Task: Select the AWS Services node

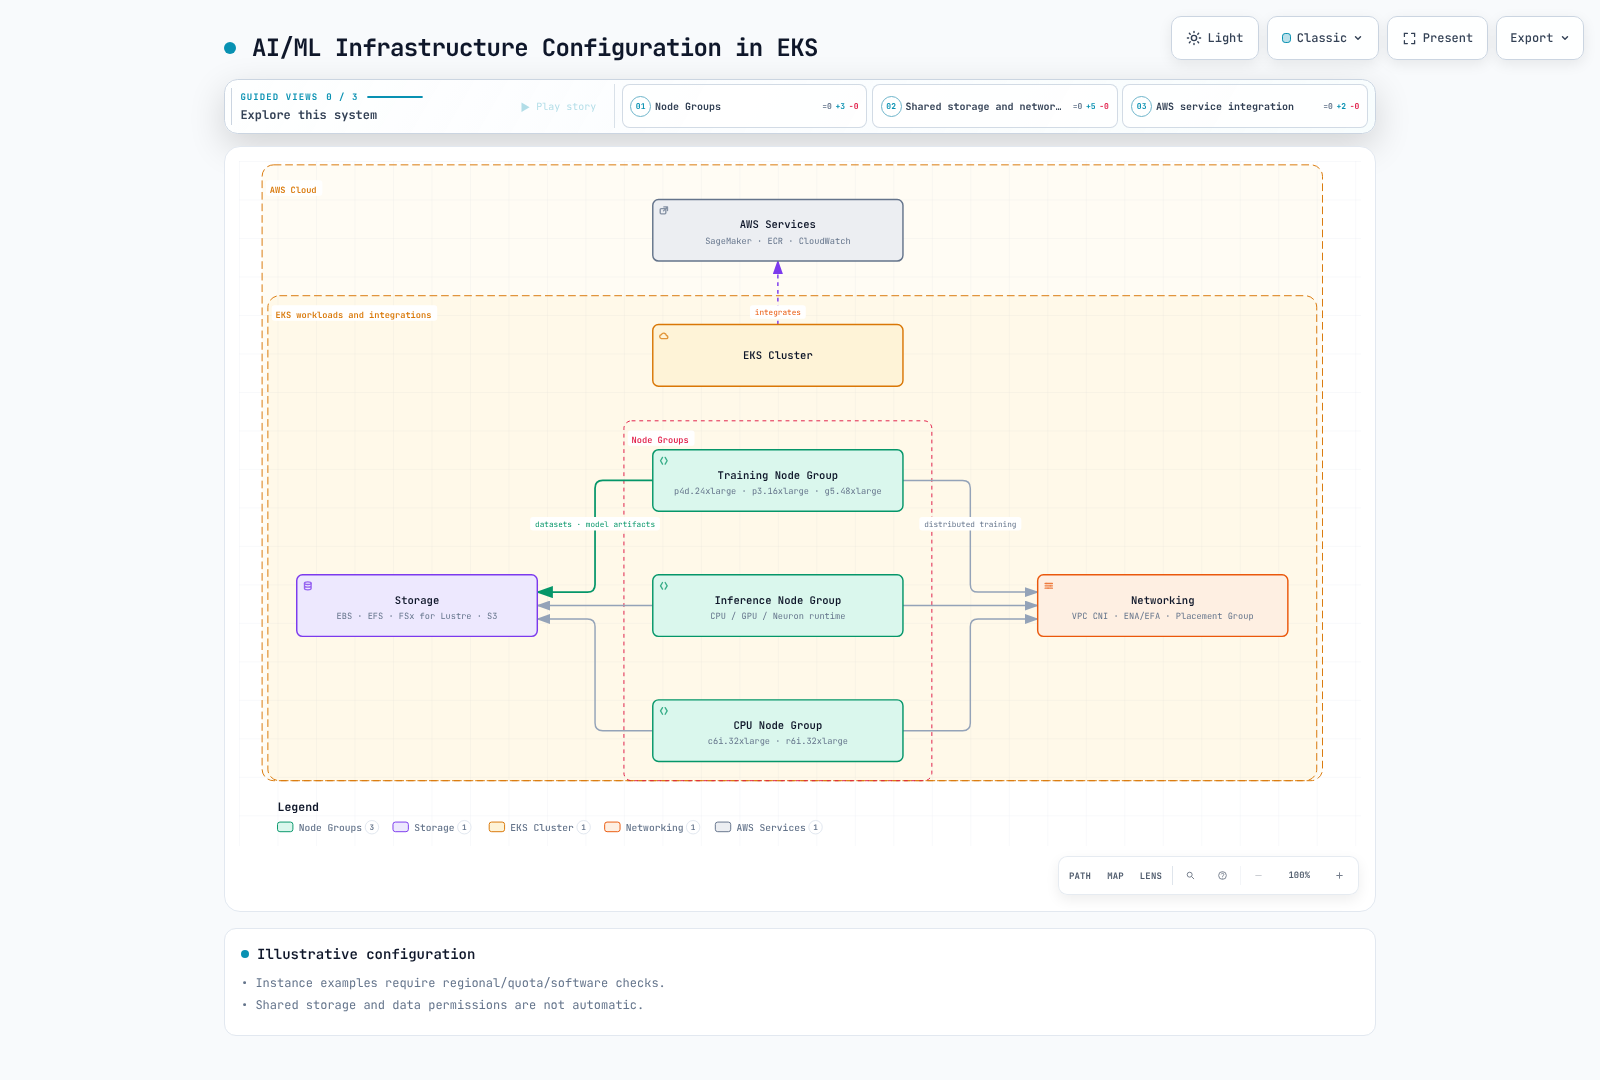Action: pyautogui.click(x=778, y=231)
